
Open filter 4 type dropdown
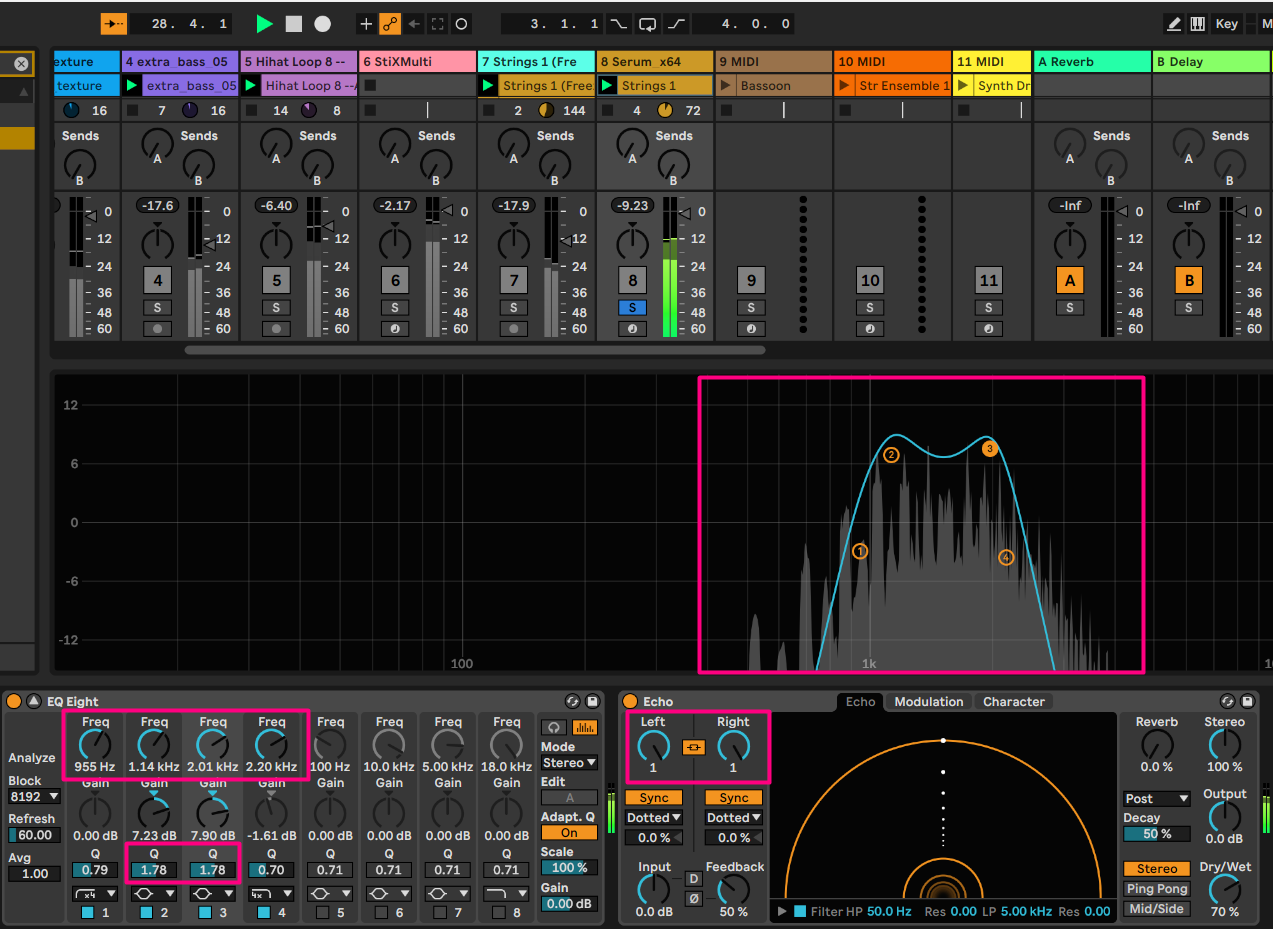[271, 893]
